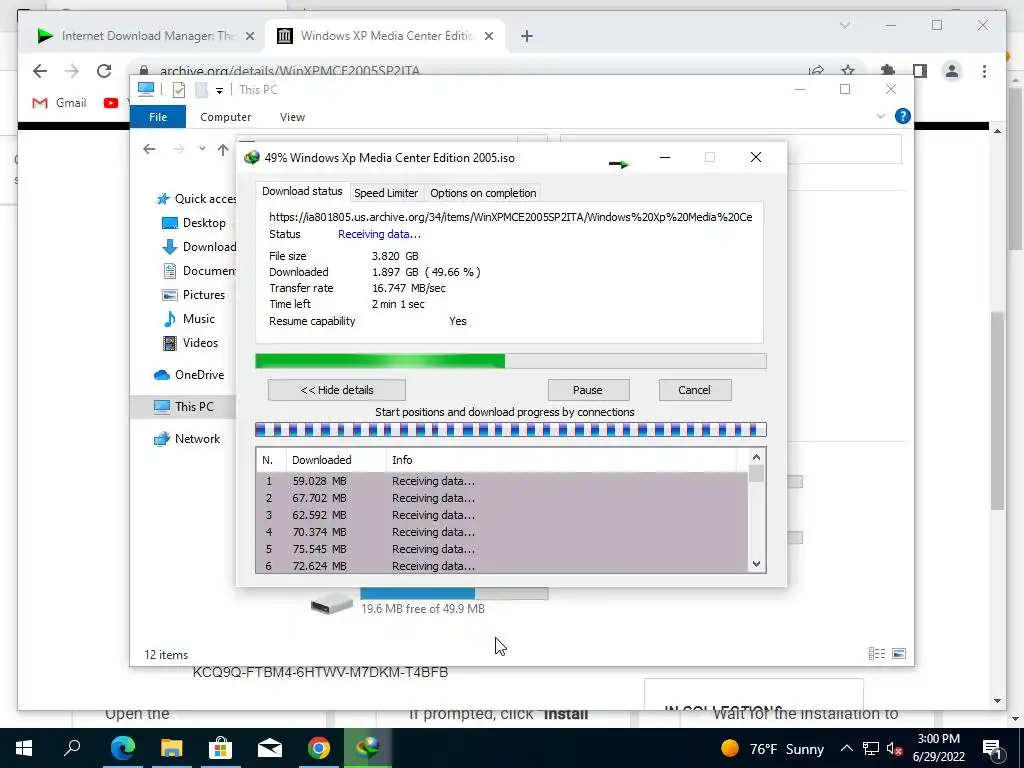Click the Hide details button

336,390
